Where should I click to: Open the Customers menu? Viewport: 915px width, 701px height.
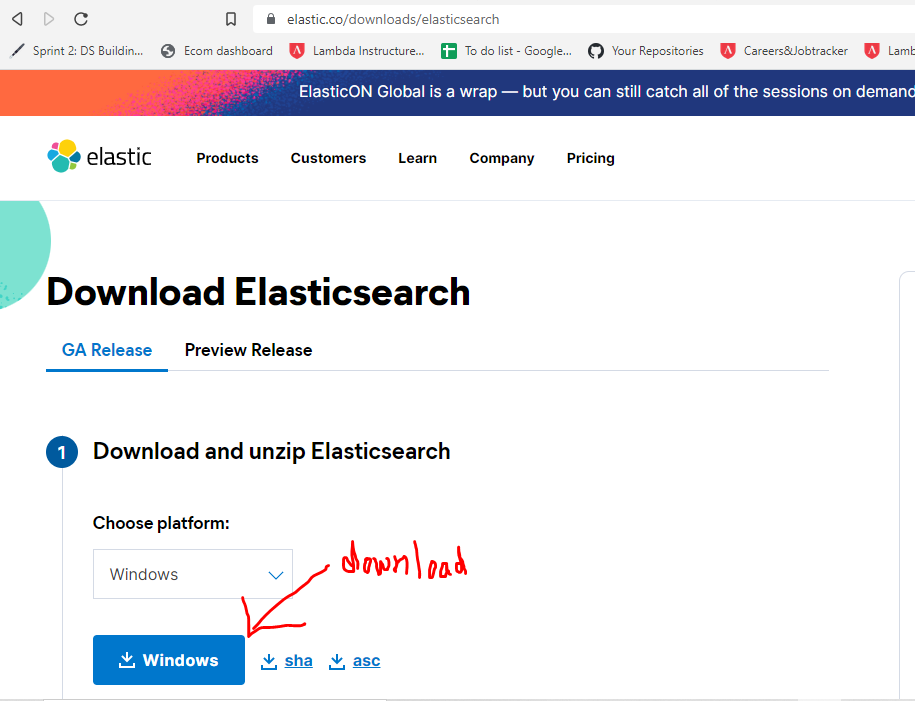coord(328,158)
